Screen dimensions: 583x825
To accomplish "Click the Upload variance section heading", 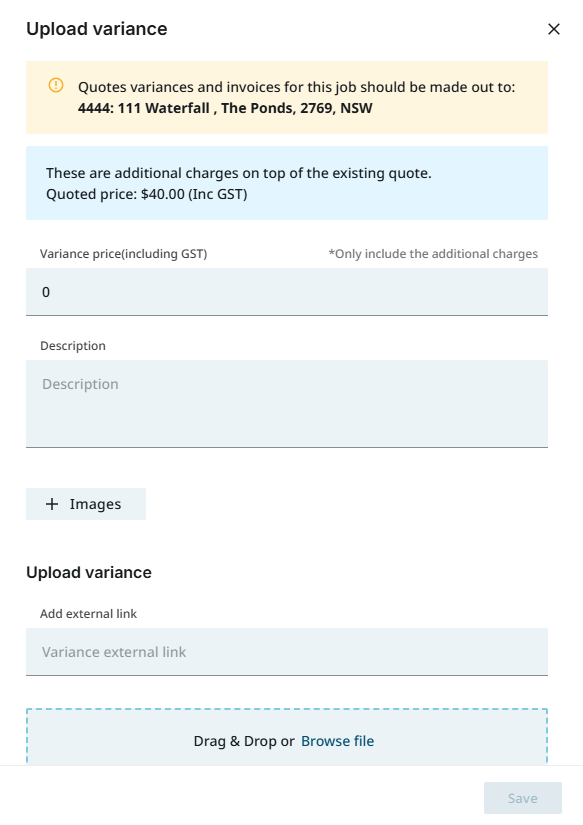I will 89,572.
